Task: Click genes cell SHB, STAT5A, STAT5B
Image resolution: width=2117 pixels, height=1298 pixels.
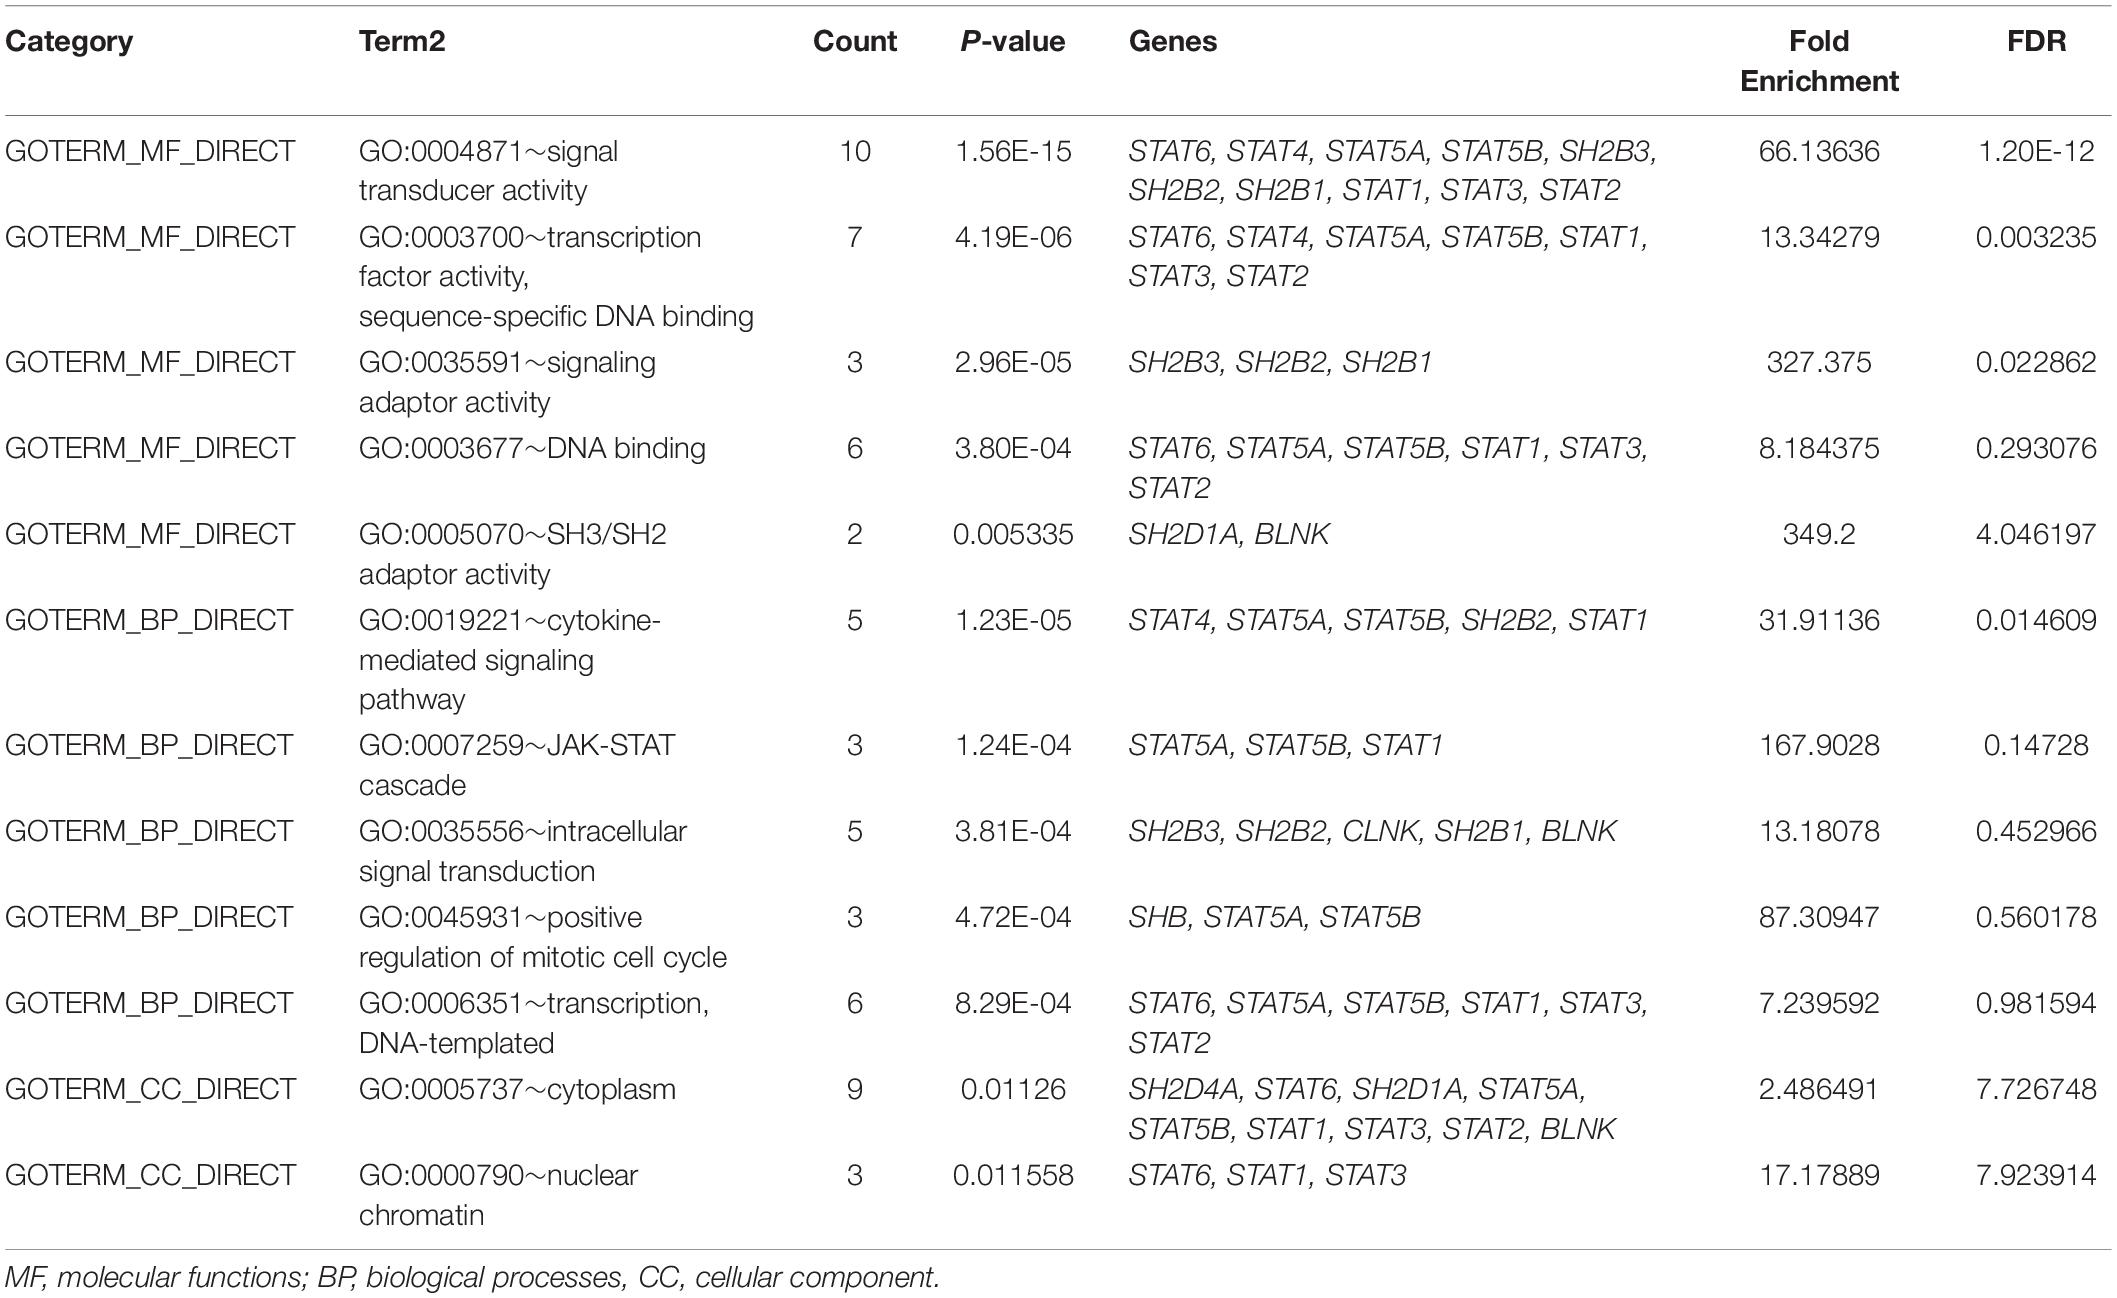Action: (1274, 918)
